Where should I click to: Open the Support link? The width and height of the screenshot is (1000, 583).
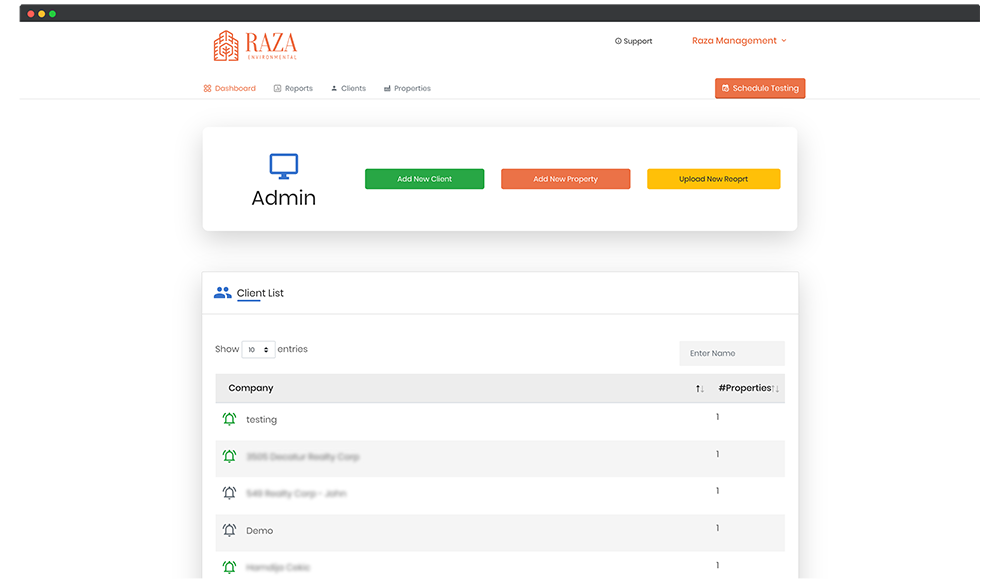(633, 41)
